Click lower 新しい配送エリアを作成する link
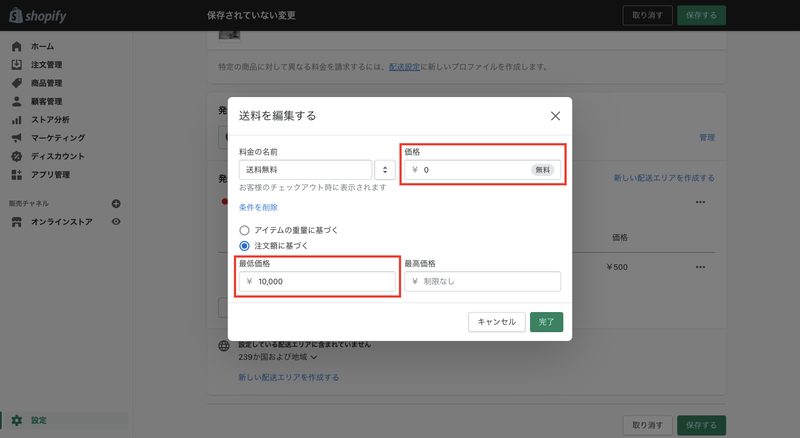 coord(288,377)
